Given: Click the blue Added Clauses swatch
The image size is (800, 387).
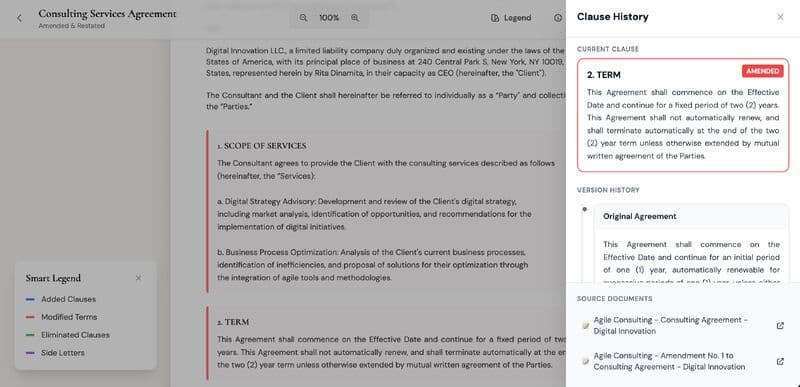Looking at the screenshot, I should pyautogui.click(x=30, y=299).
